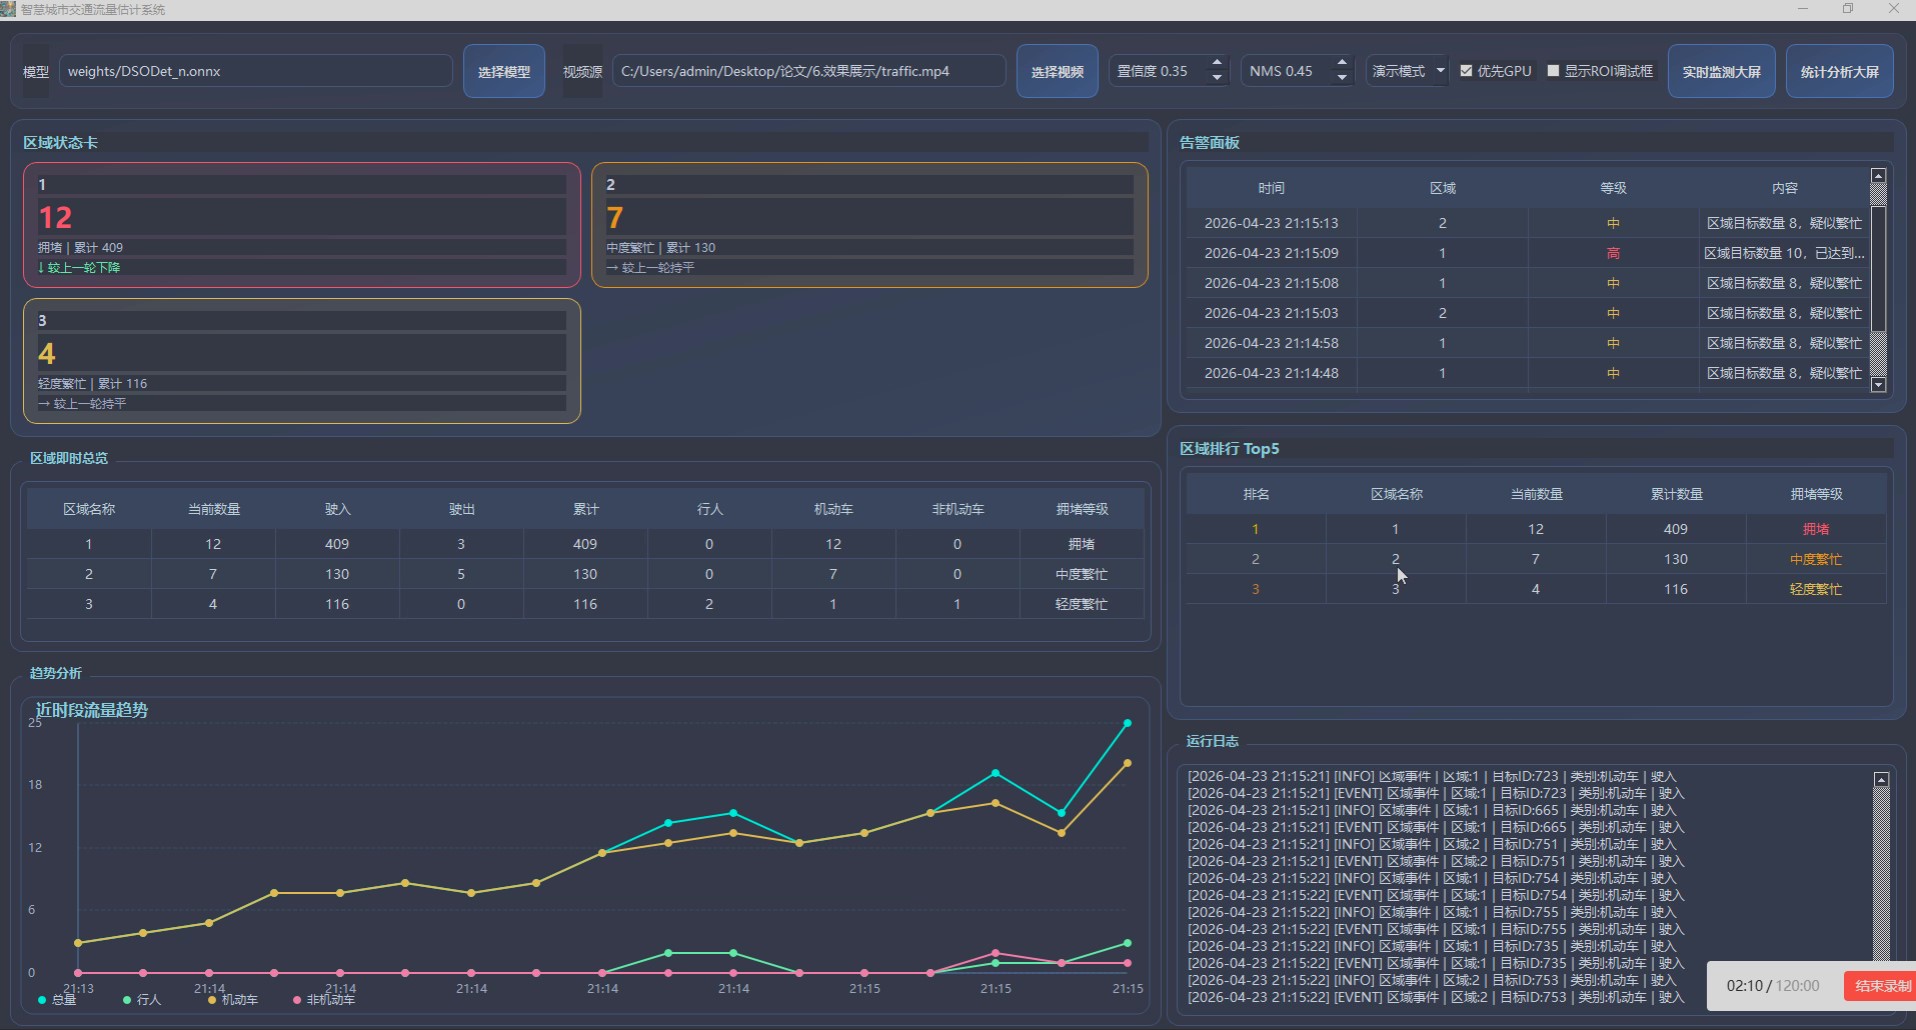Select the Top5 row with 累计数量 130
Viewport: 1916px width, 1030px height.
tap(1536, 559)
